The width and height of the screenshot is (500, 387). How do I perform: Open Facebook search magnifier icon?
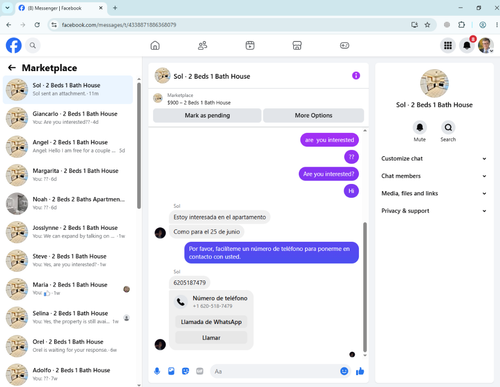(x=32, y=45)
